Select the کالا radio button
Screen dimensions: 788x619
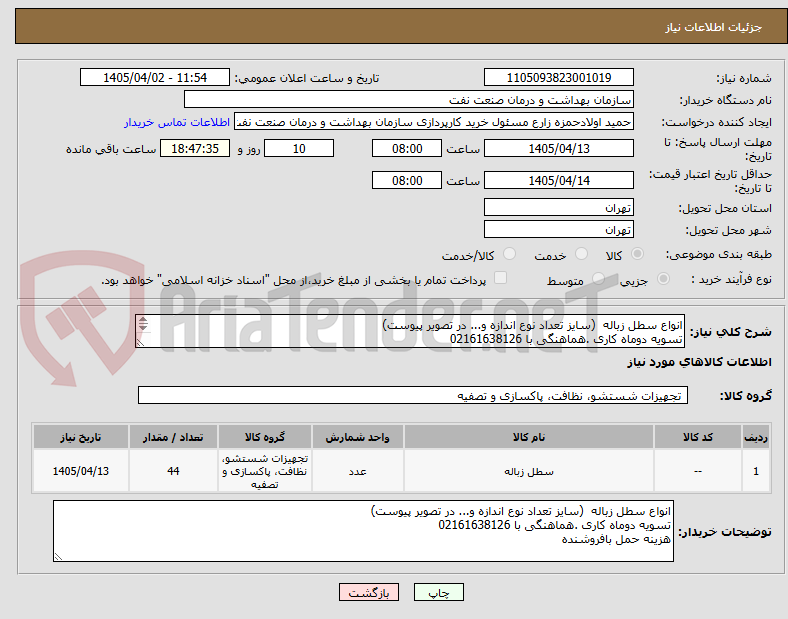click(x=637, y=254)
